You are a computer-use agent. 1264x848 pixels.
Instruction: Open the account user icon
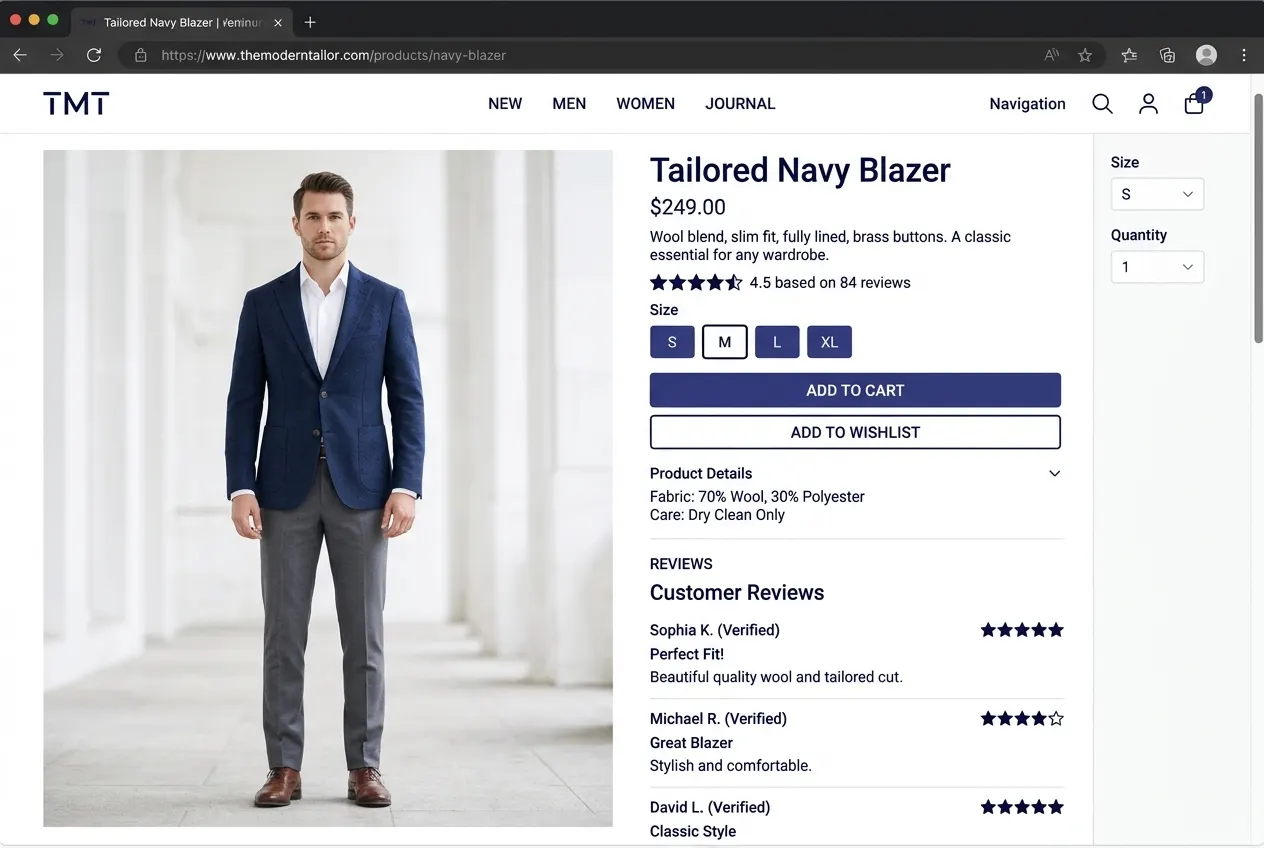coord(1148,104)
